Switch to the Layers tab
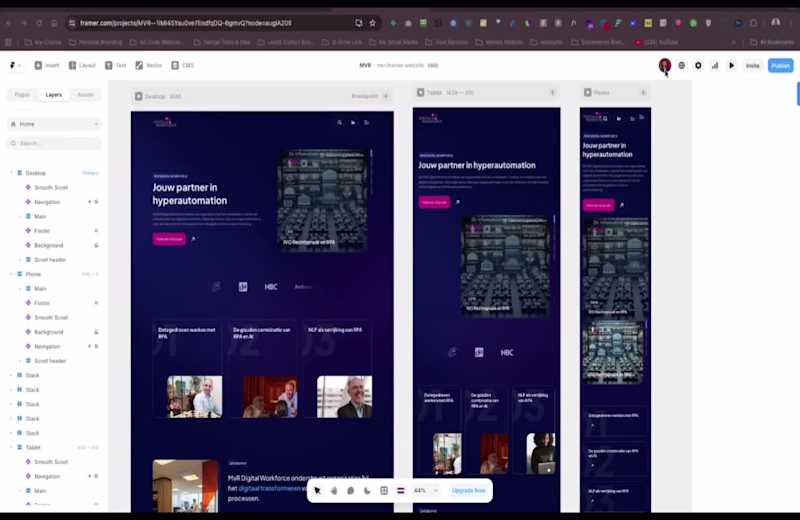The width and height of the screenshot is (800, 520). tap(54, 94)
